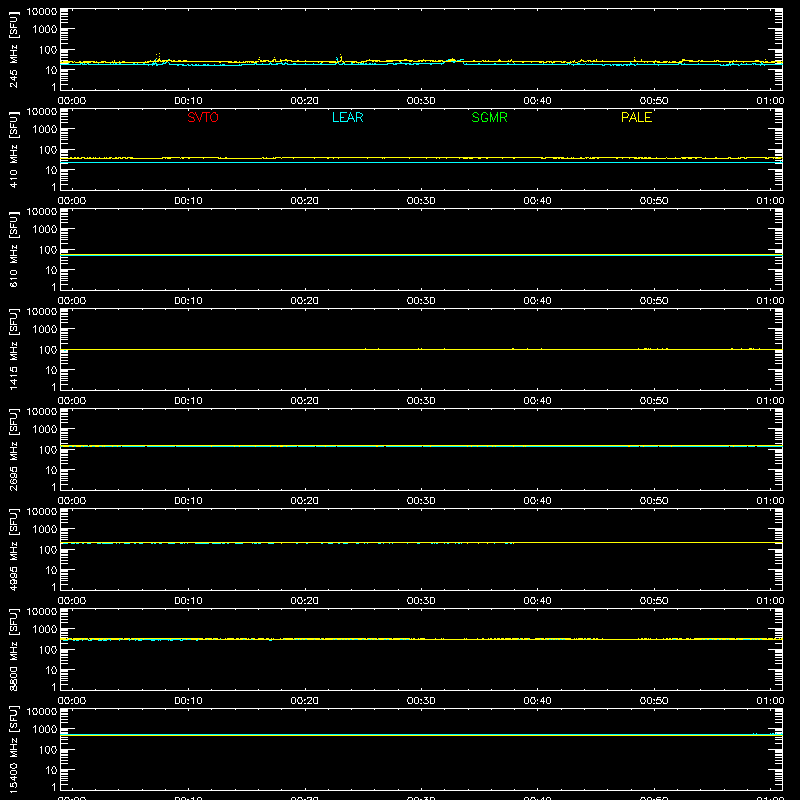Click the 1000 tick label on 2695 MHz axis
800x800 pixels.
[45, 430]
